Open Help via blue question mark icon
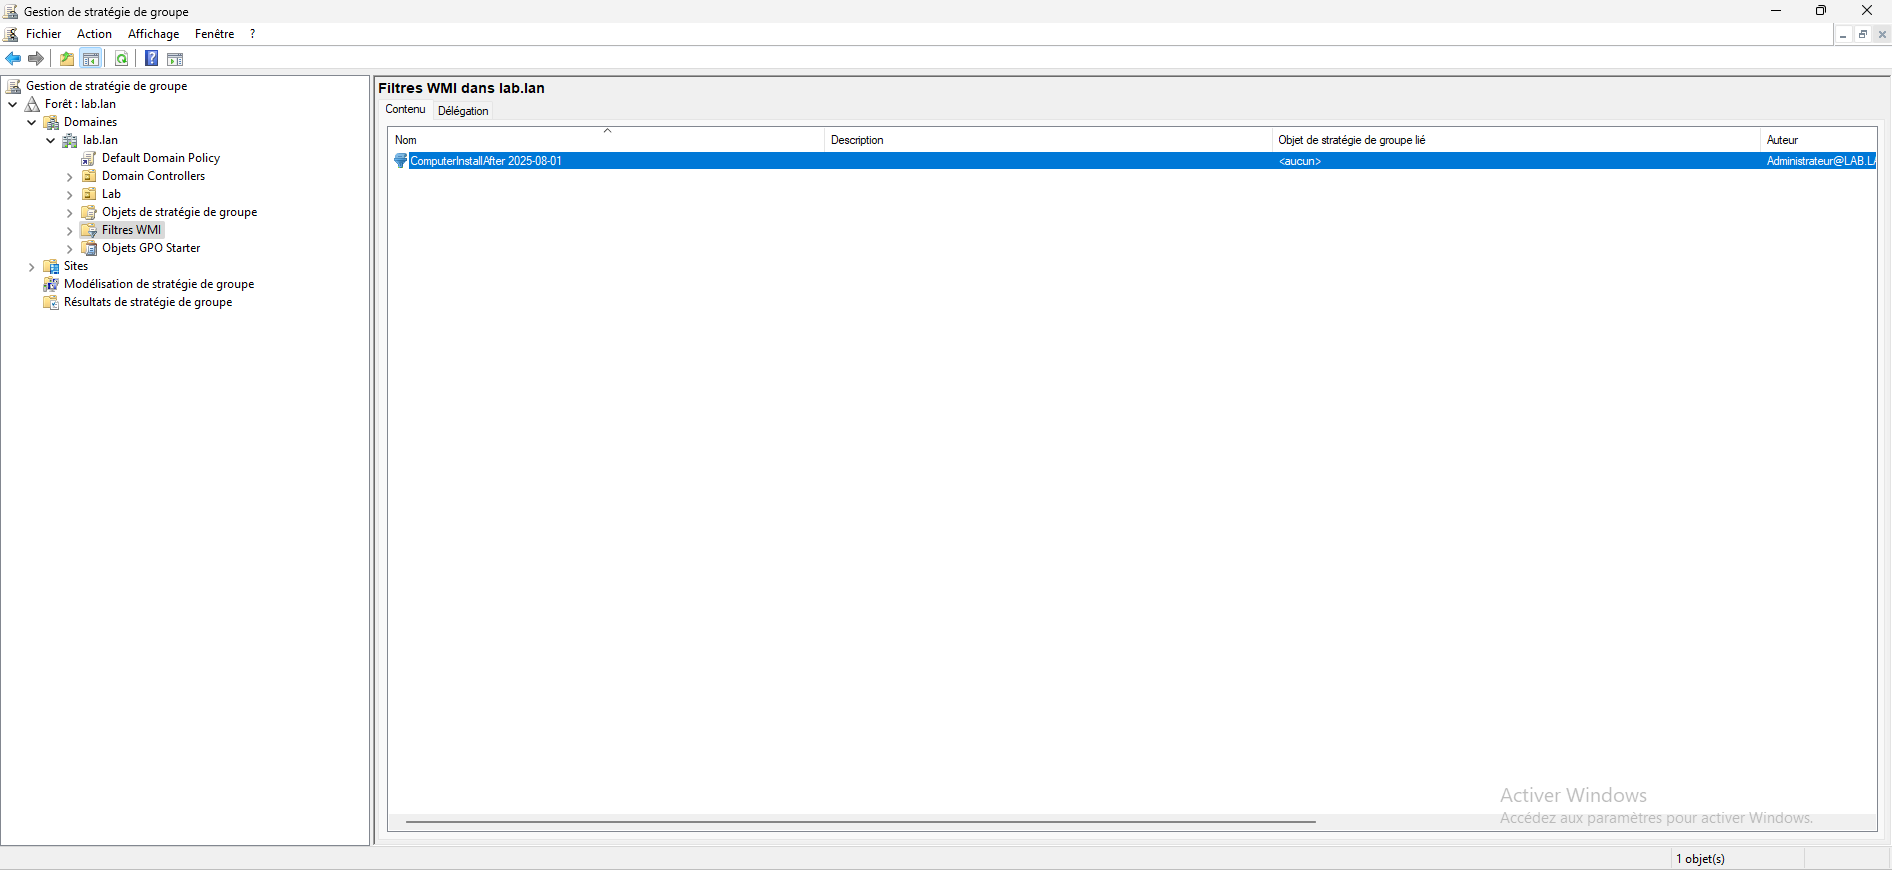Image resolution: width=1892 pixels, height=870 pixels. (x=151, y=59)
